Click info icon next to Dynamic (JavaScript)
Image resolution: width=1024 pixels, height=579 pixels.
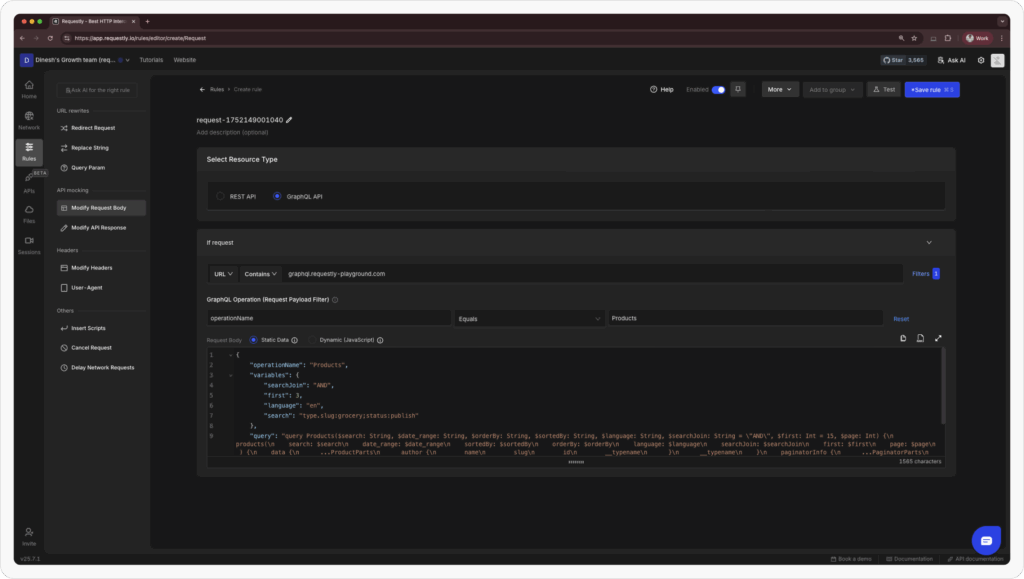coord(380,340)
